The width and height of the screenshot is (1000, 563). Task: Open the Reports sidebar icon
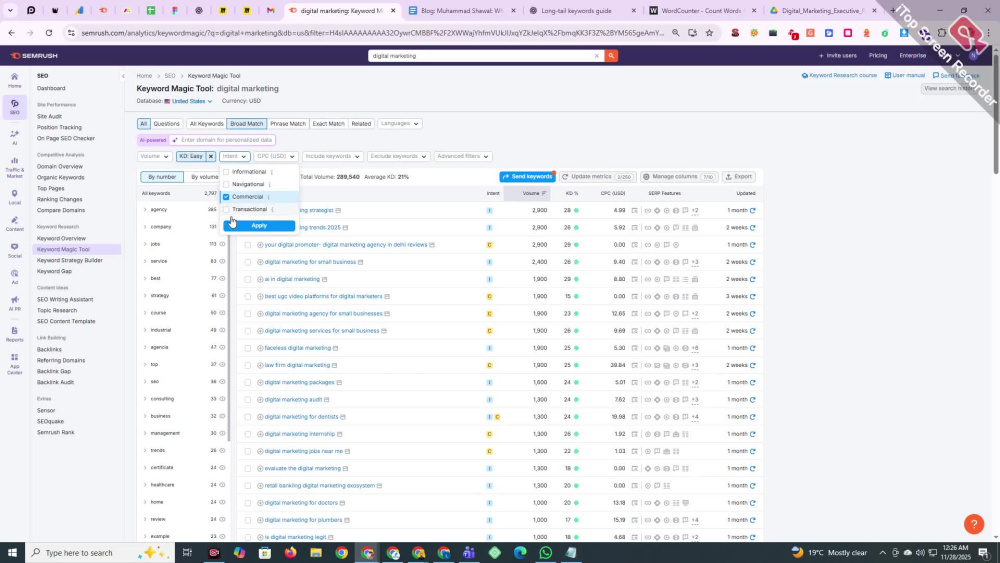(14, 334)
